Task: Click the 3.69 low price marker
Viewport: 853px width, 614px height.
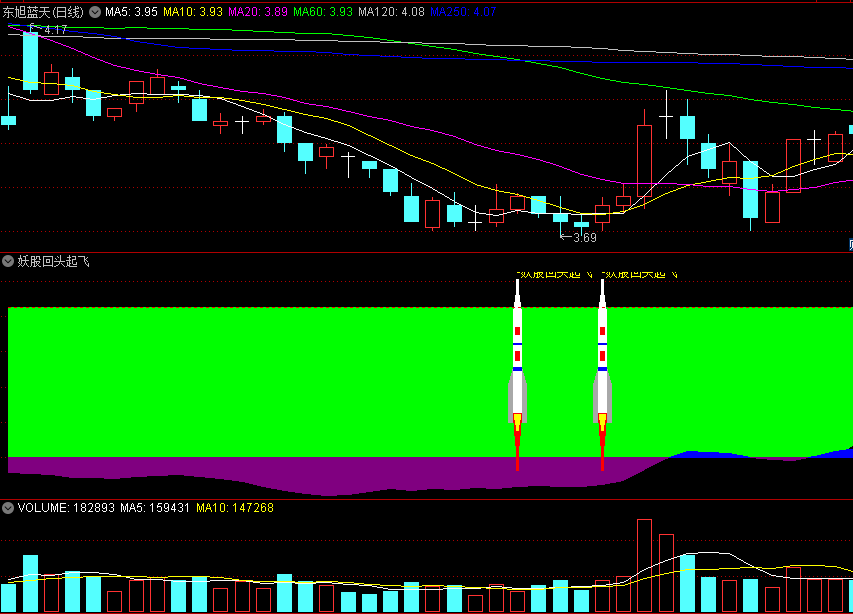Action: (585, 238)
